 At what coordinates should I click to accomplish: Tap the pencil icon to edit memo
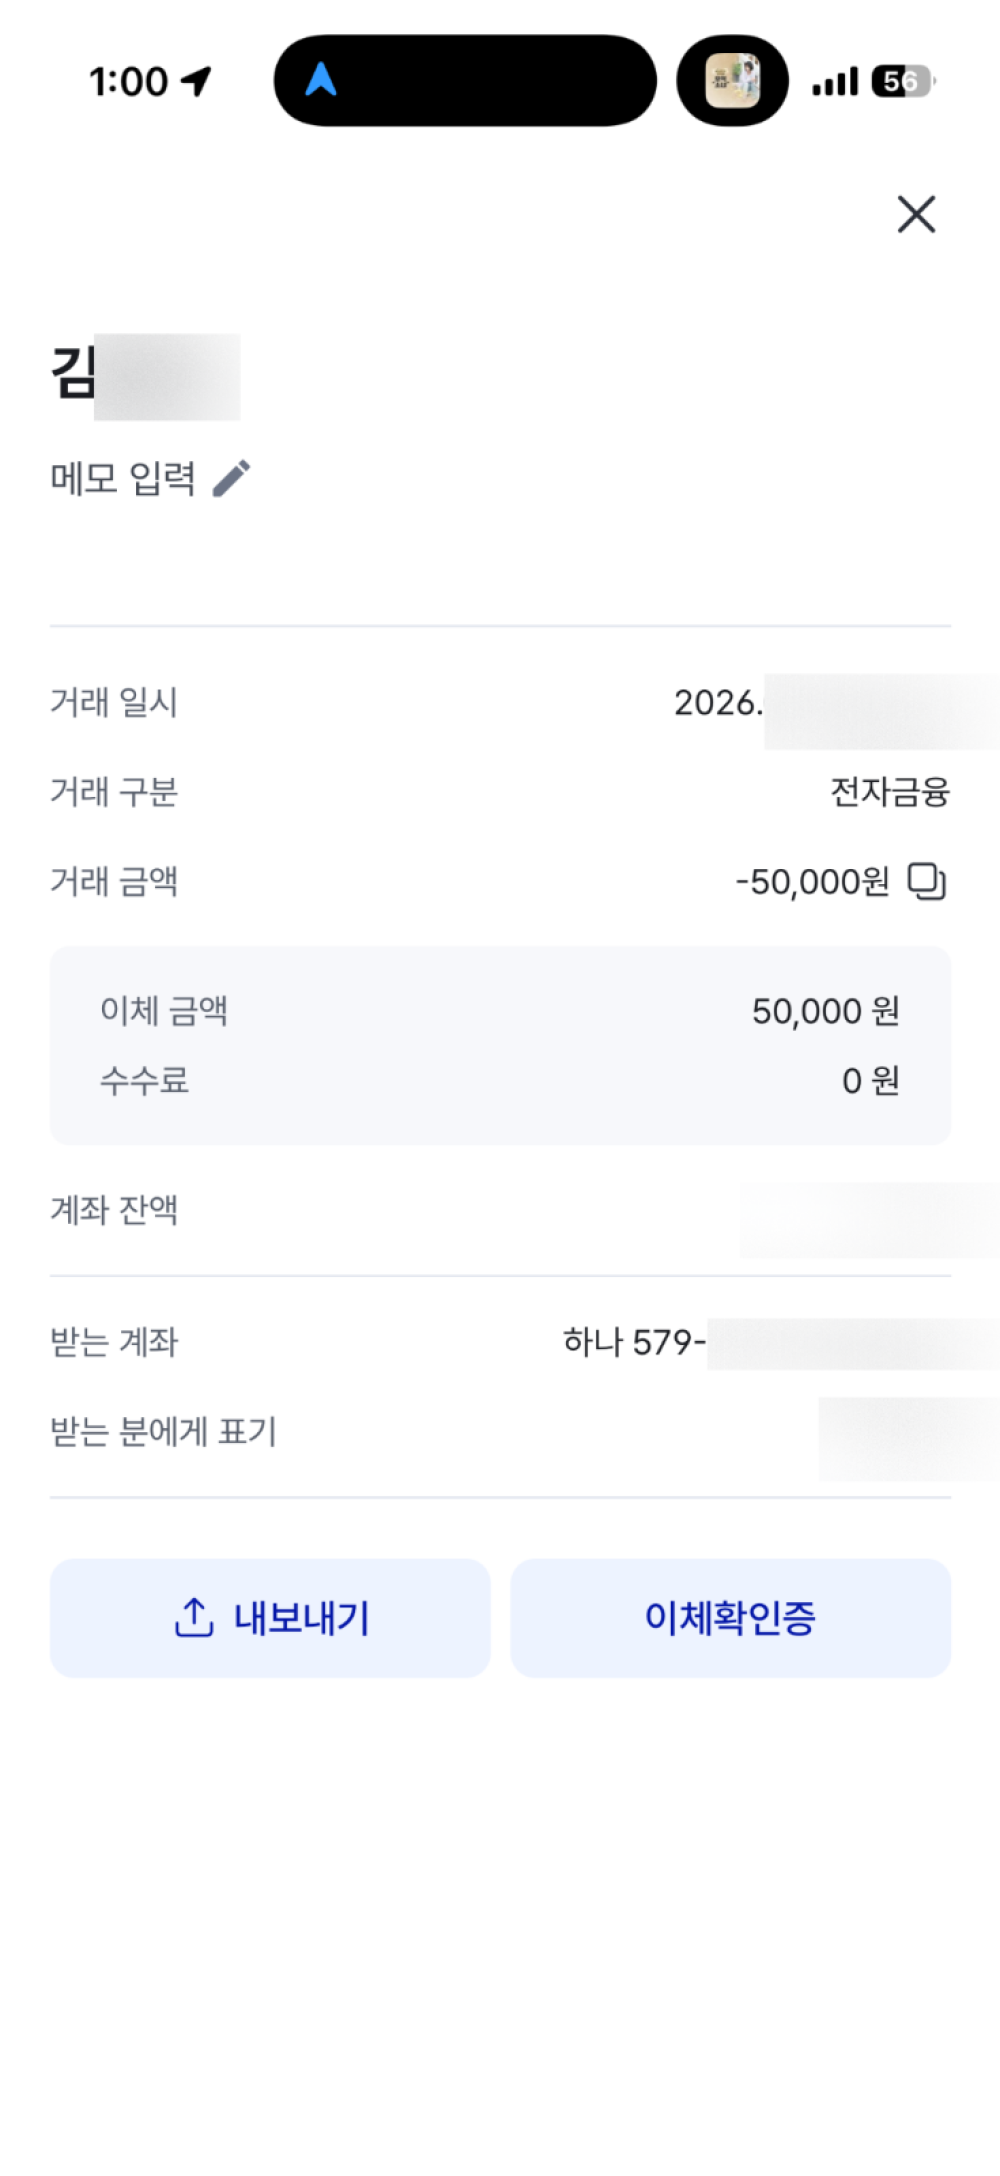click(231, 478)
